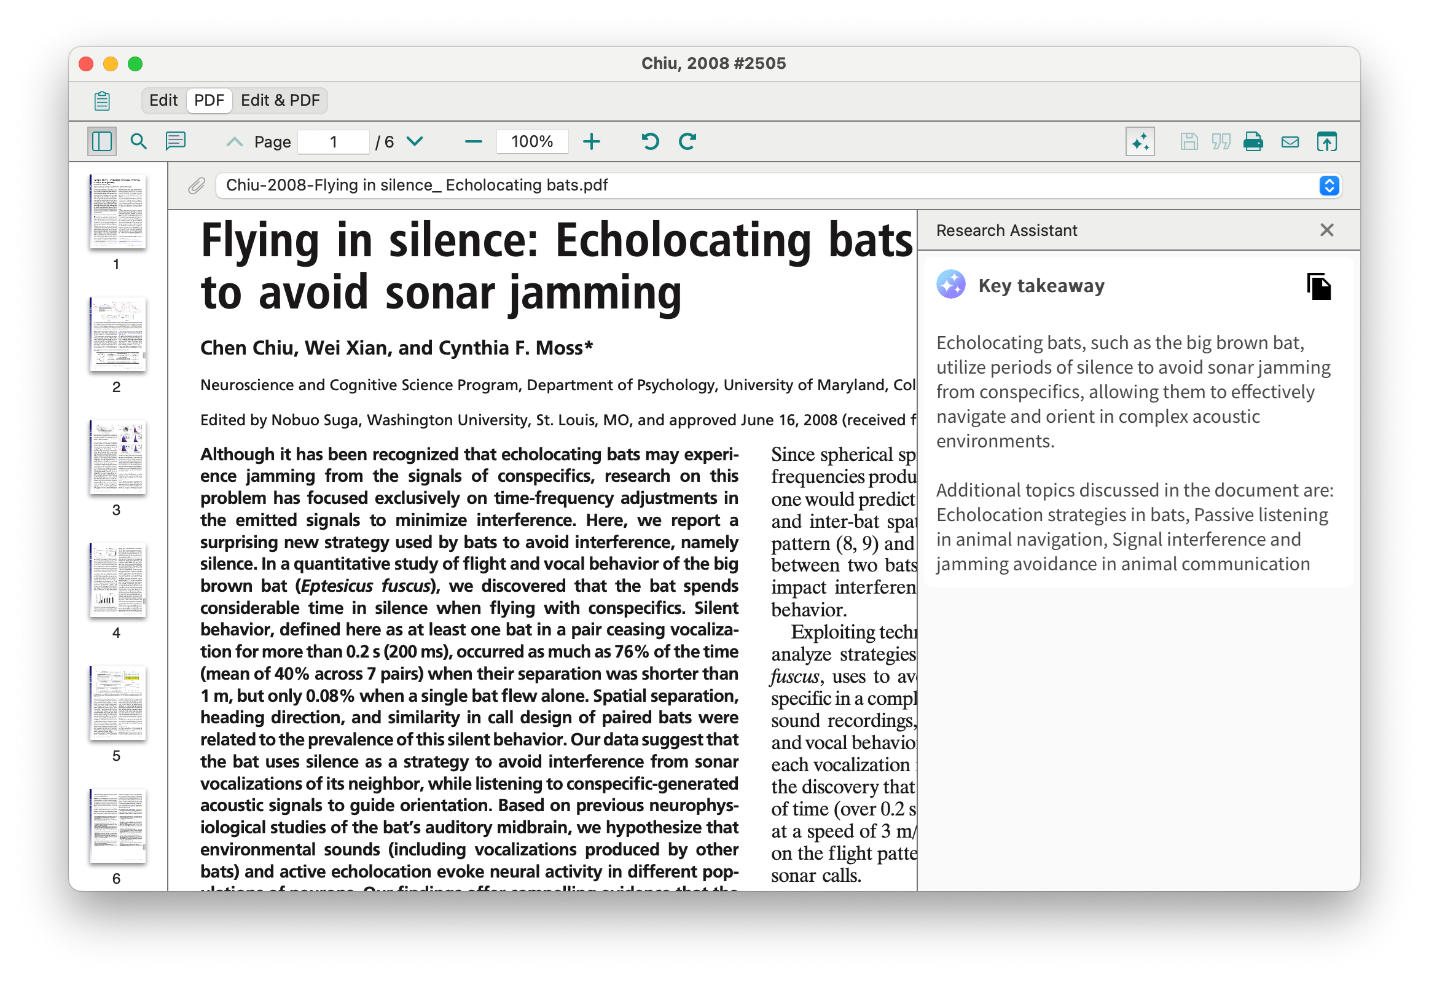Email the document via the envelope icon
1429x982 pixels.
click(1290, 141)
